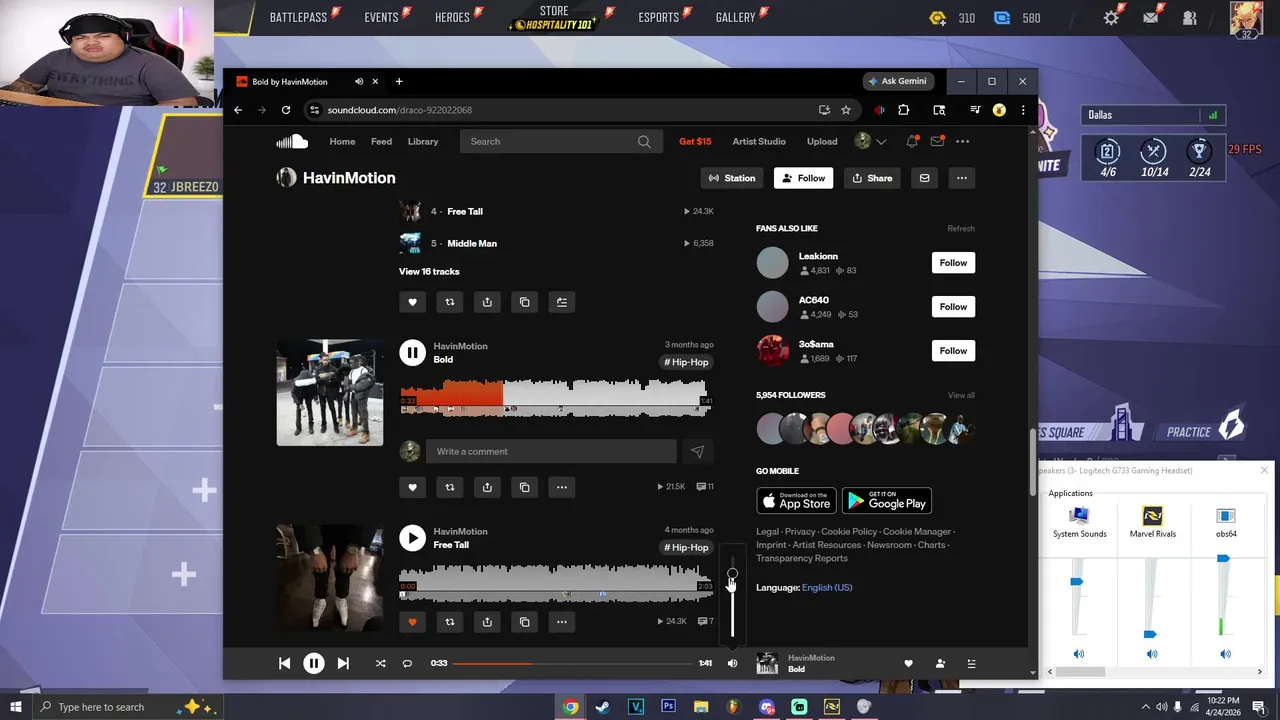
Task: Mute the browser tab via speaker icon
Action: click(x=359, y=82)
